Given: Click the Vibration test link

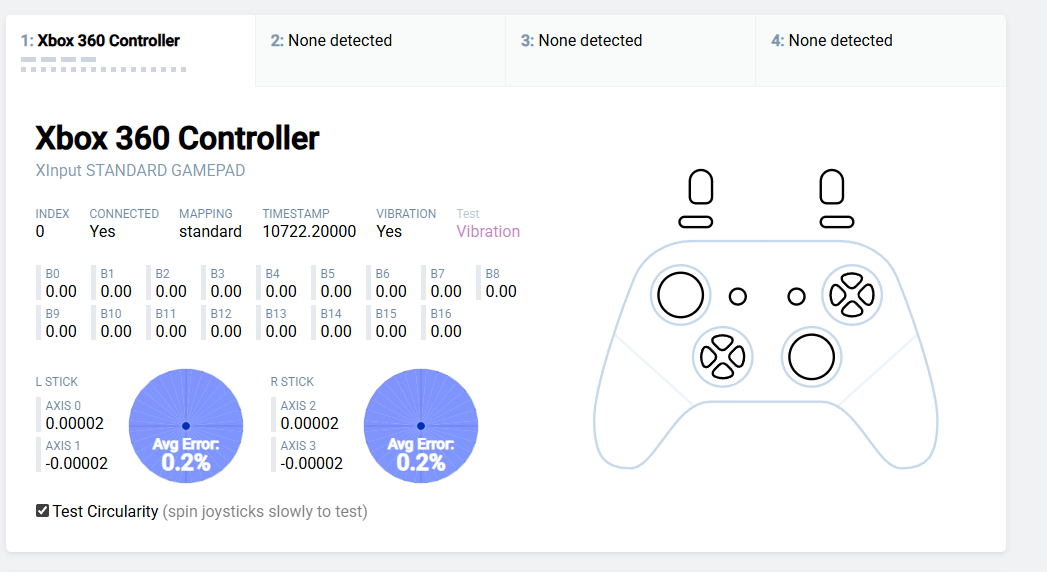Looking at the screenshot, I should [488, 232].
